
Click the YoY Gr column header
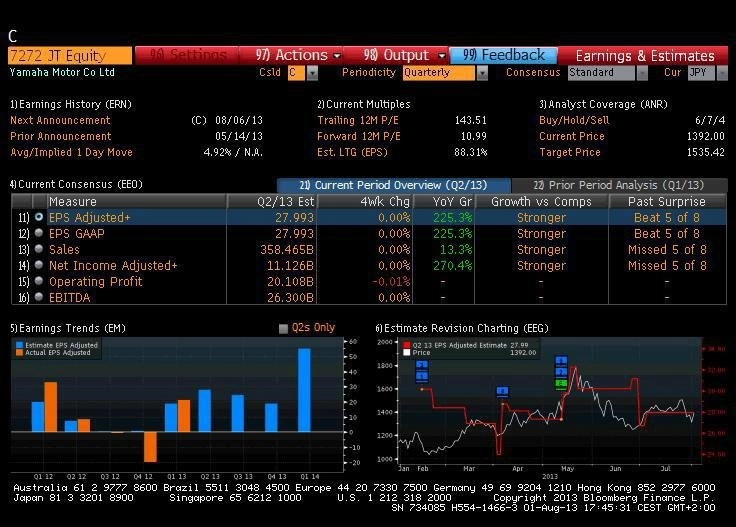[x=444, y=201]
